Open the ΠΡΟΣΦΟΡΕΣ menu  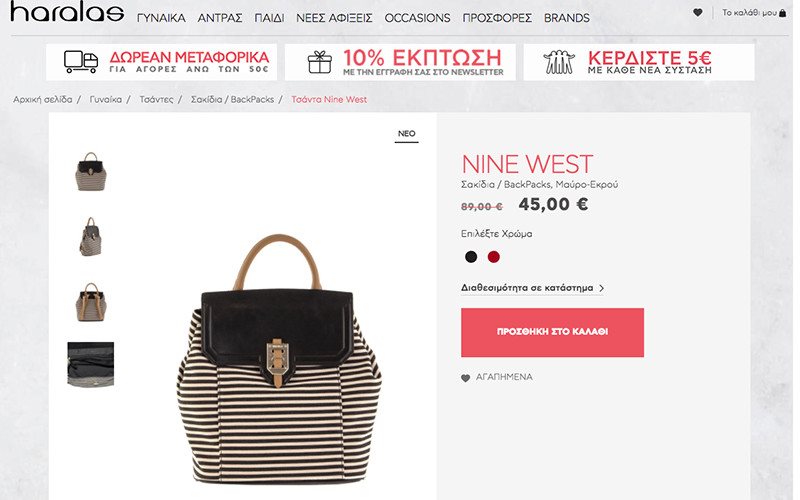(x=497, y=18)
